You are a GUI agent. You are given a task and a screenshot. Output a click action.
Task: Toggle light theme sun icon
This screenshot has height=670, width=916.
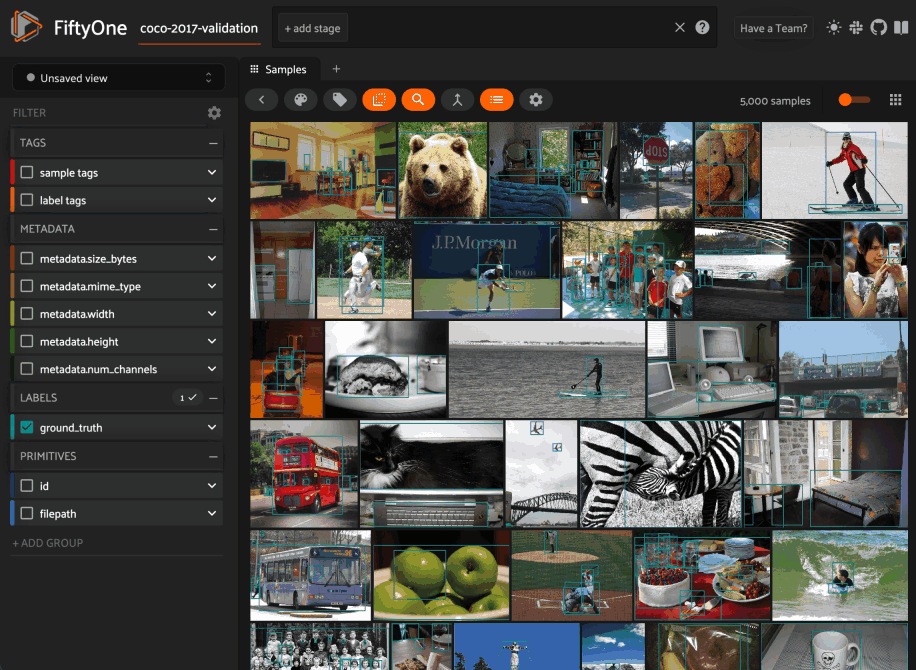coord(834,27)
